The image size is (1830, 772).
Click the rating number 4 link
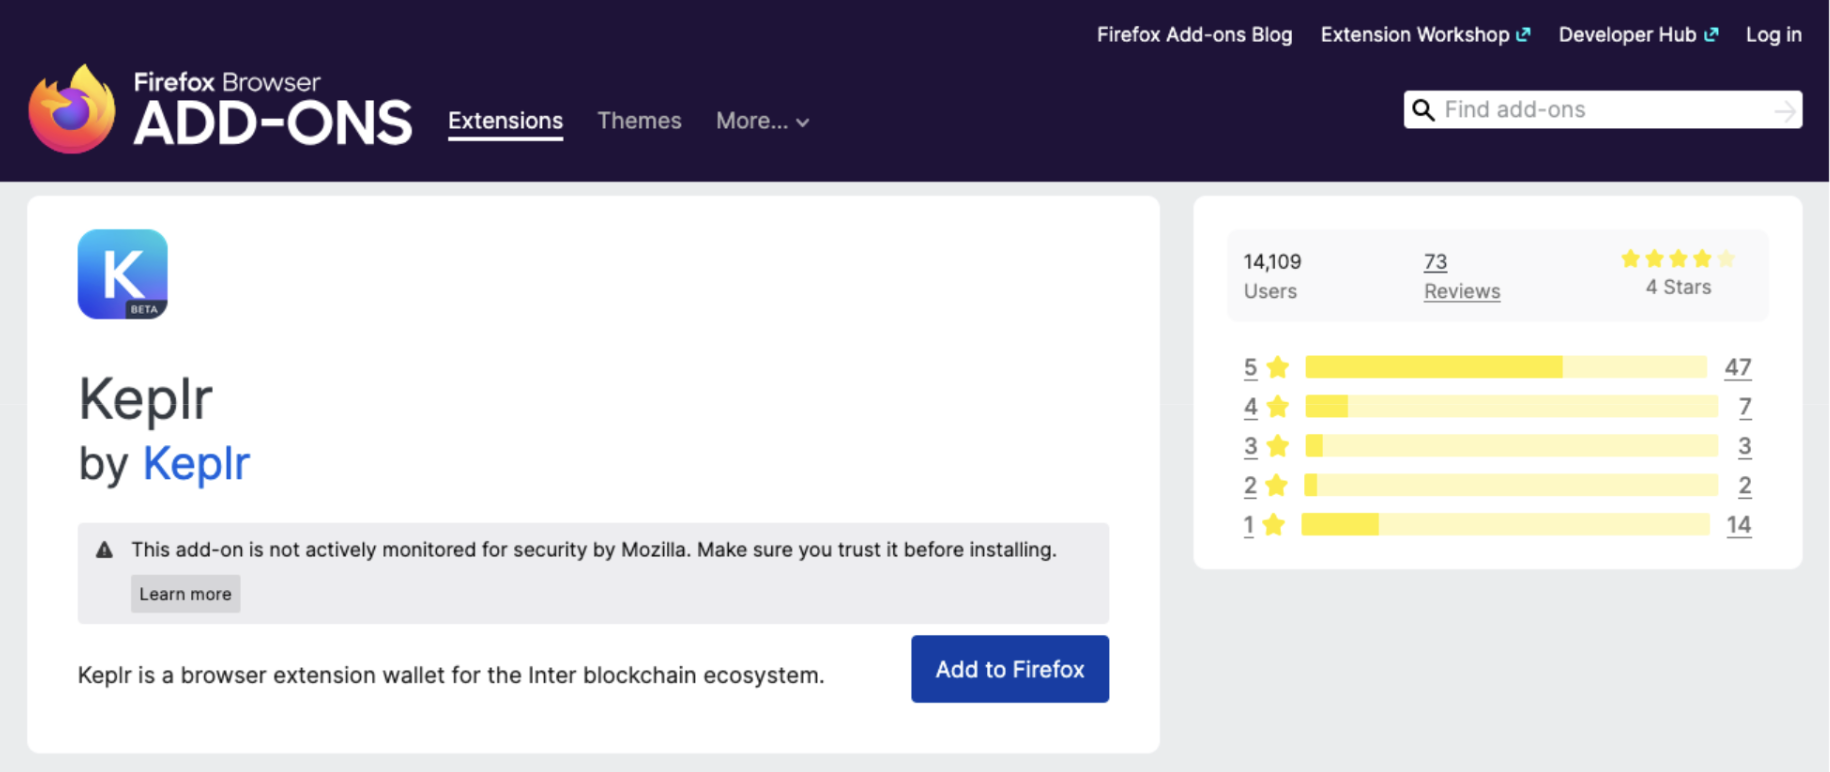(x=1250, y=407)
